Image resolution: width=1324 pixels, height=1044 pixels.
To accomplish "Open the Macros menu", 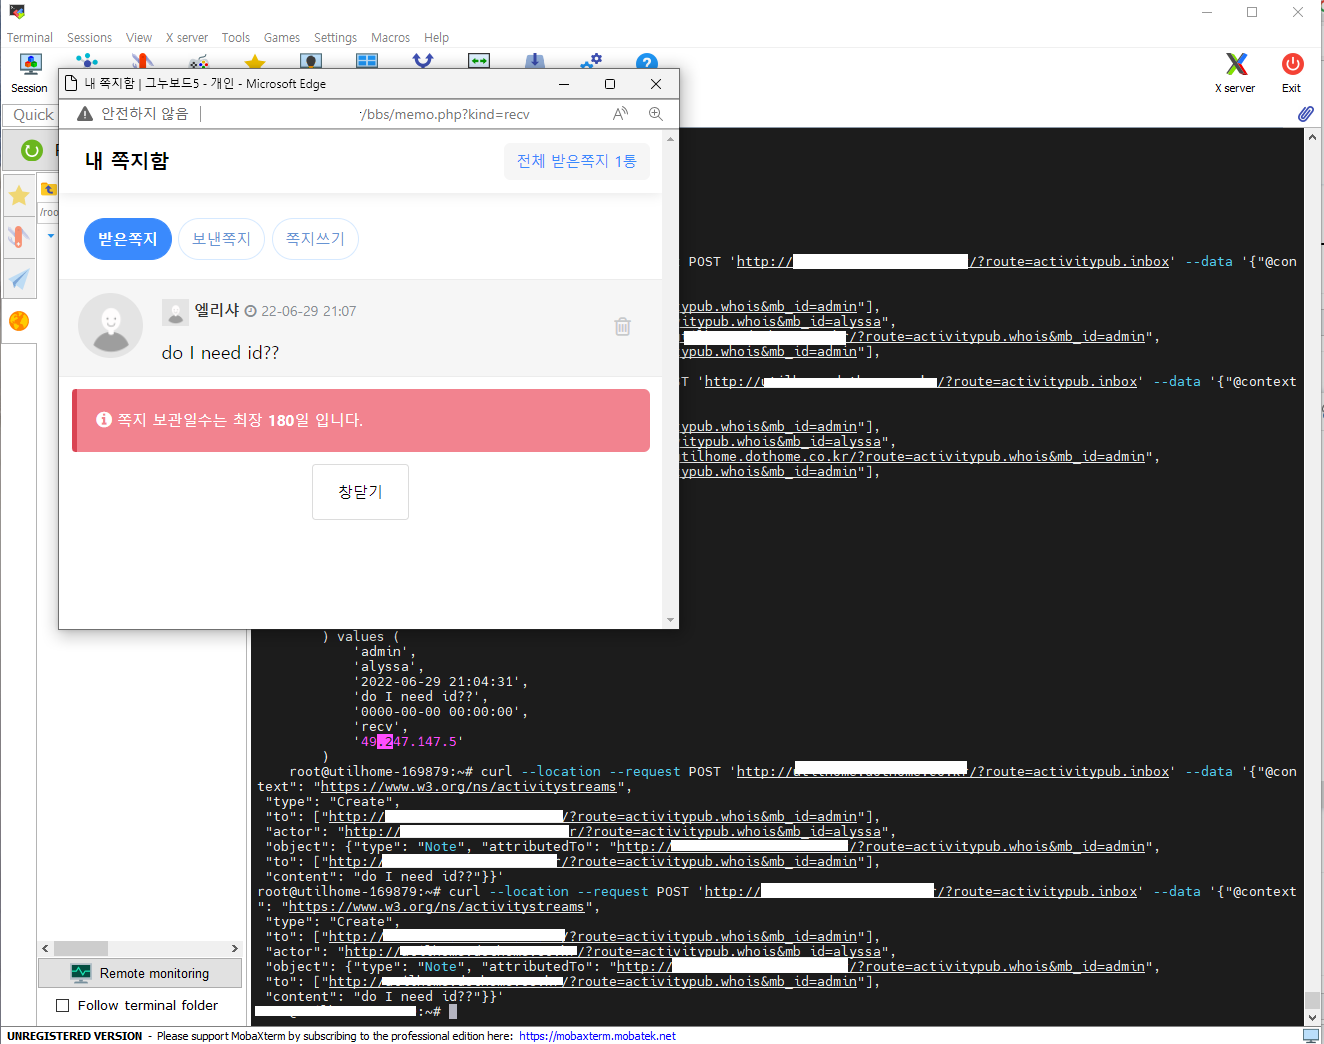I will 391,38.
